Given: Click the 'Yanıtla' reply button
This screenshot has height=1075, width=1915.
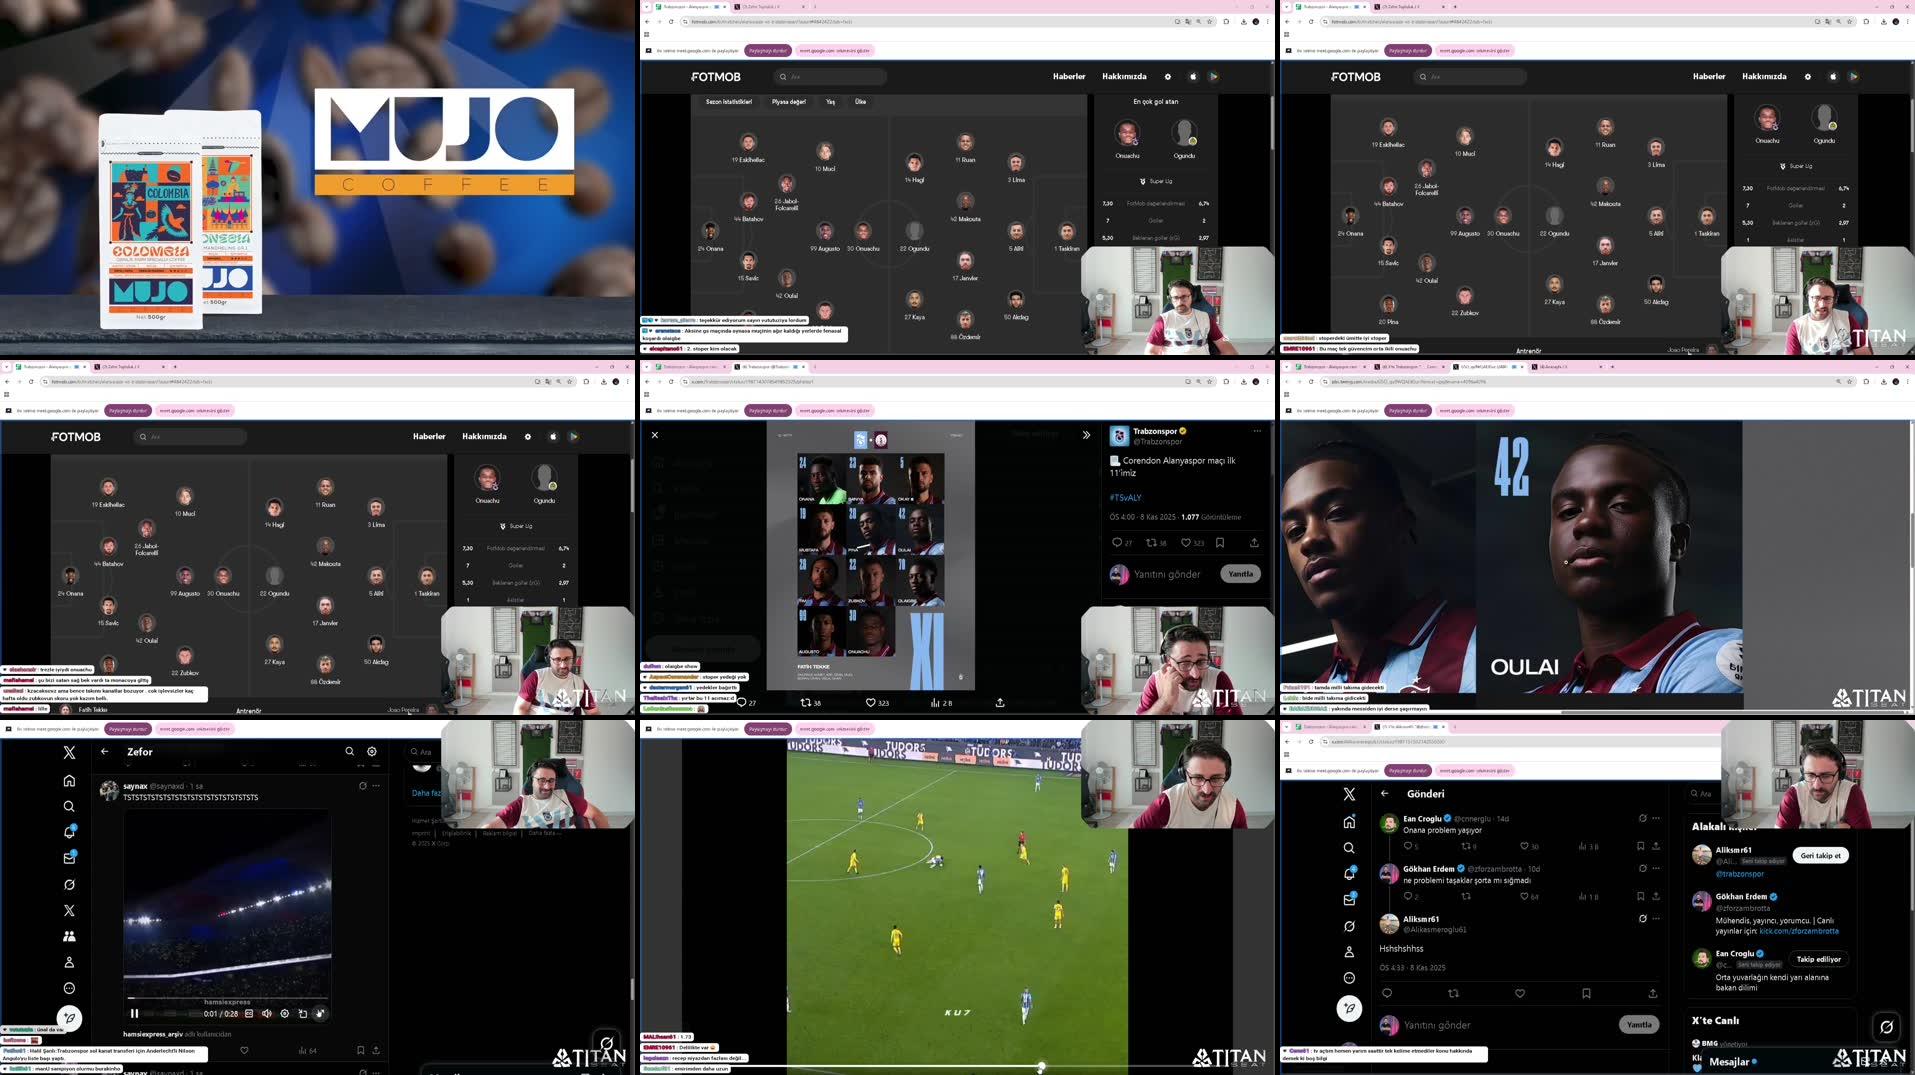Looking at the screenshot, I should [x=1240, y=573].
